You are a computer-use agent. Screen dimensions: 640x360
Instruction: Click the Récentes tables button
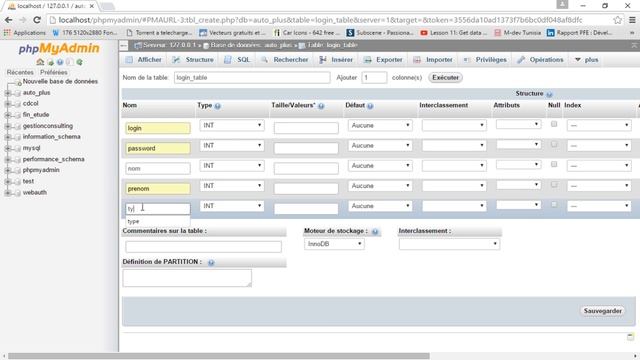pyautogui.click(x=20, y=72)
